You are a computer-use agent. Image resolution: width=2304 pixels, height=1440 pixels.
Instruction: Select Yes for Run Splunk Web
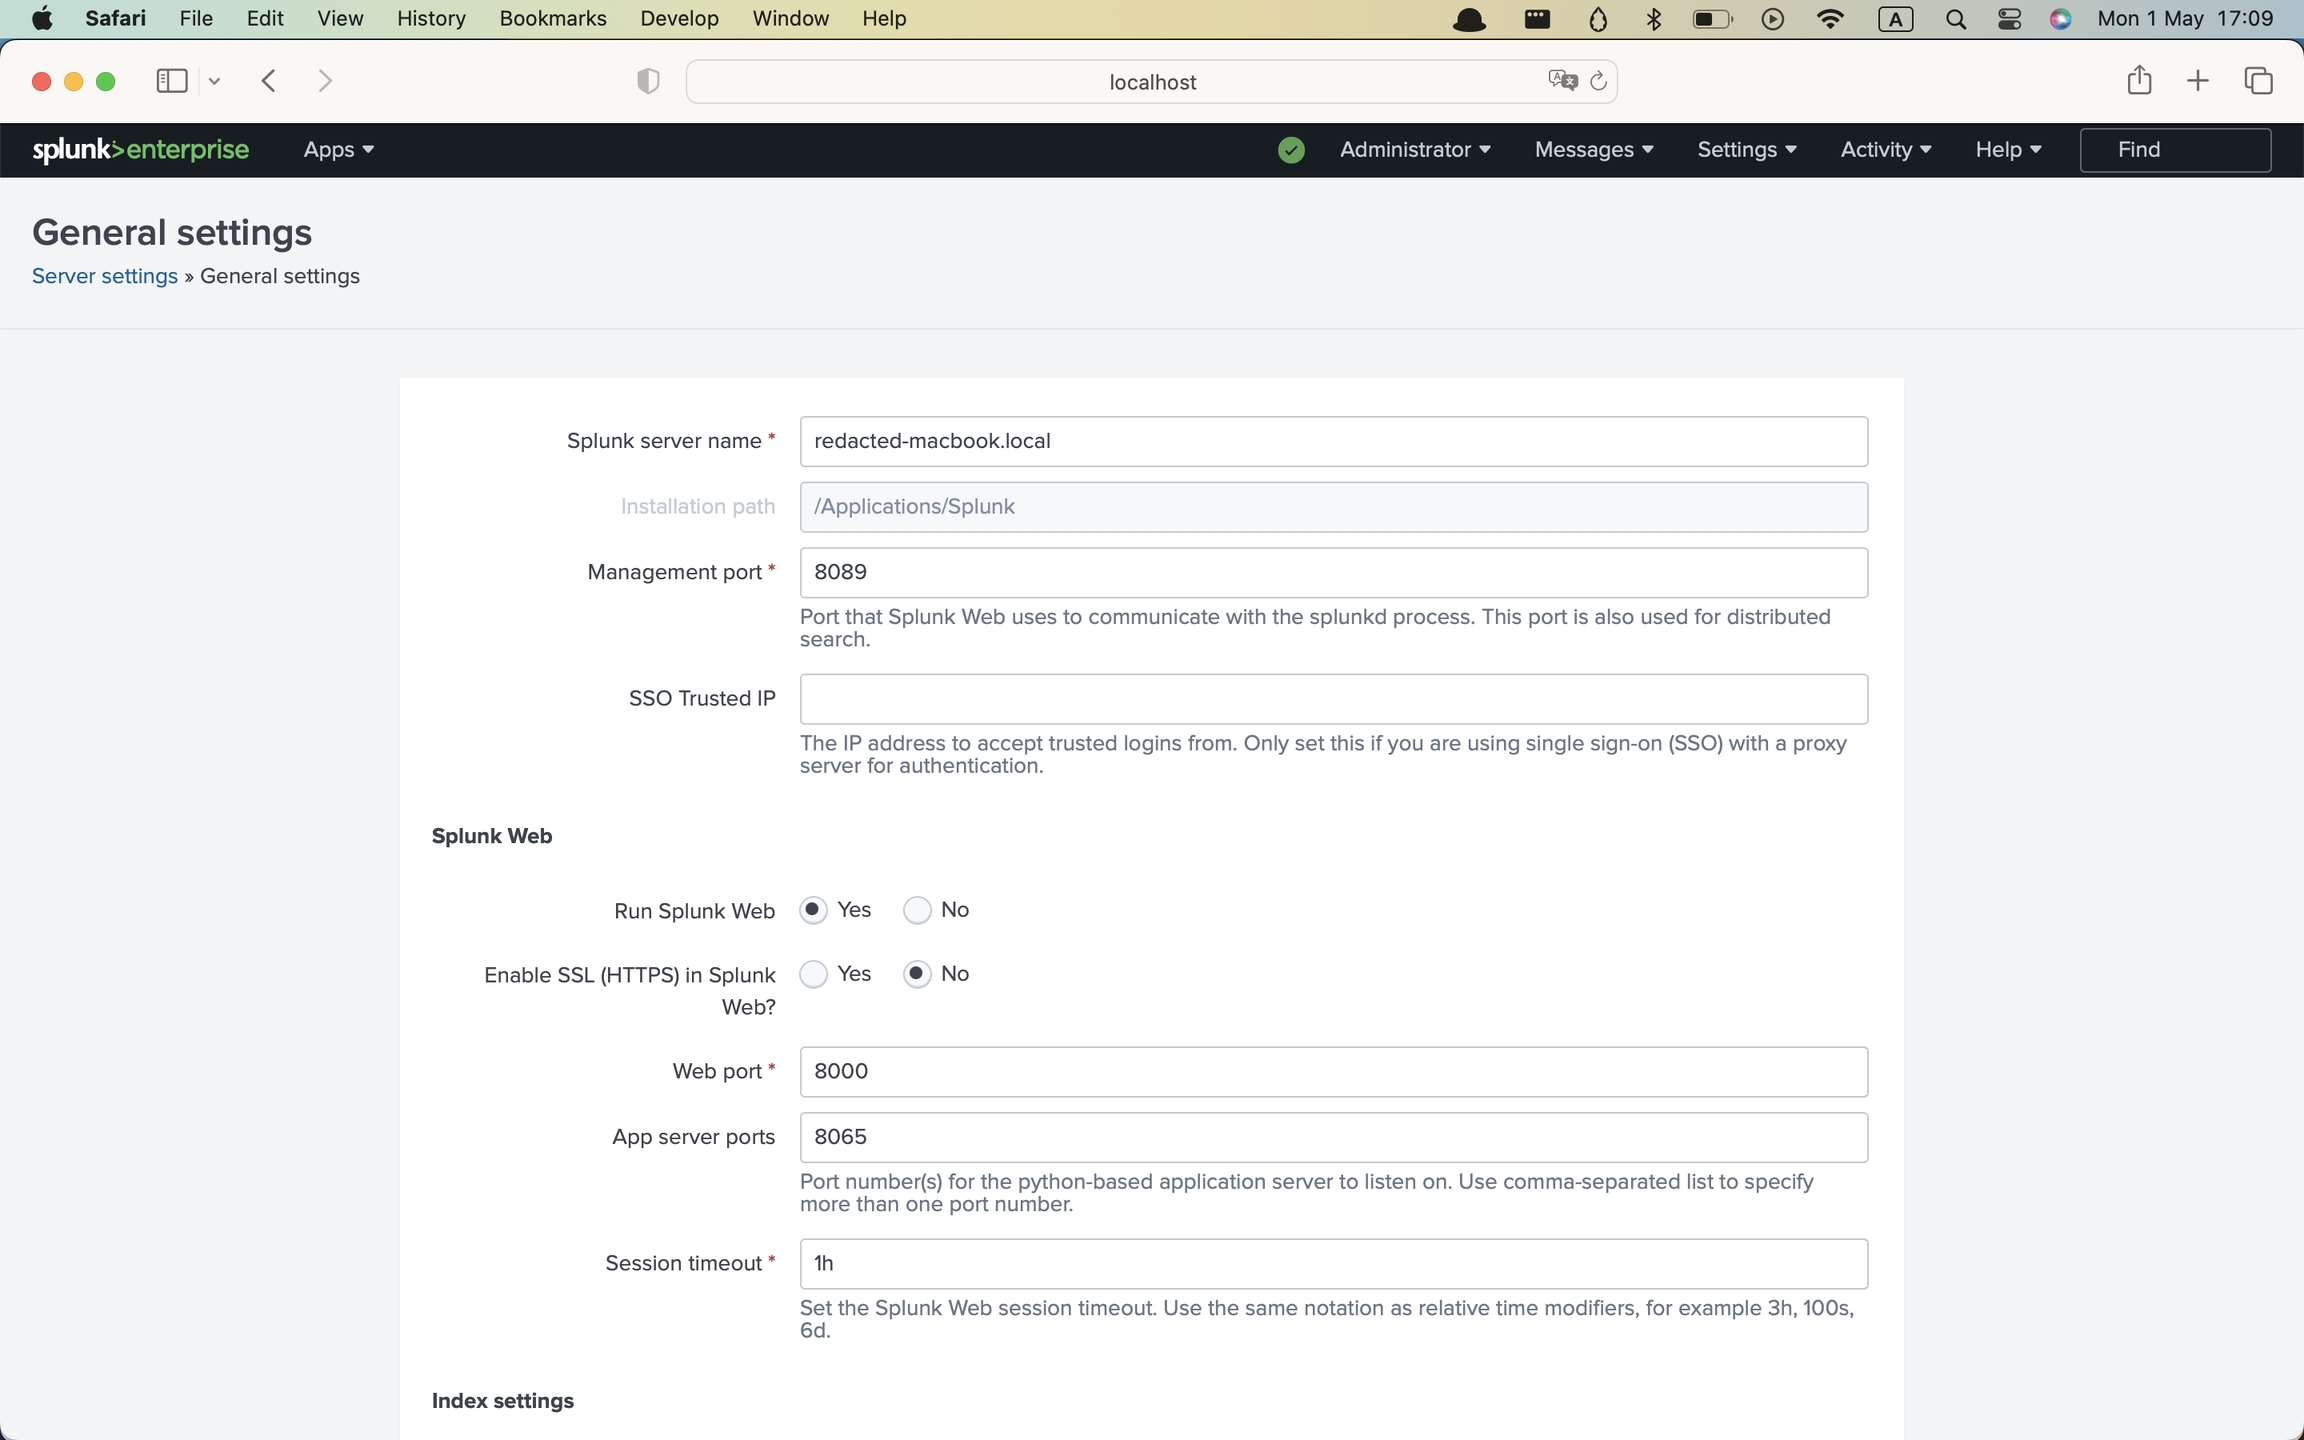[814, 910]
